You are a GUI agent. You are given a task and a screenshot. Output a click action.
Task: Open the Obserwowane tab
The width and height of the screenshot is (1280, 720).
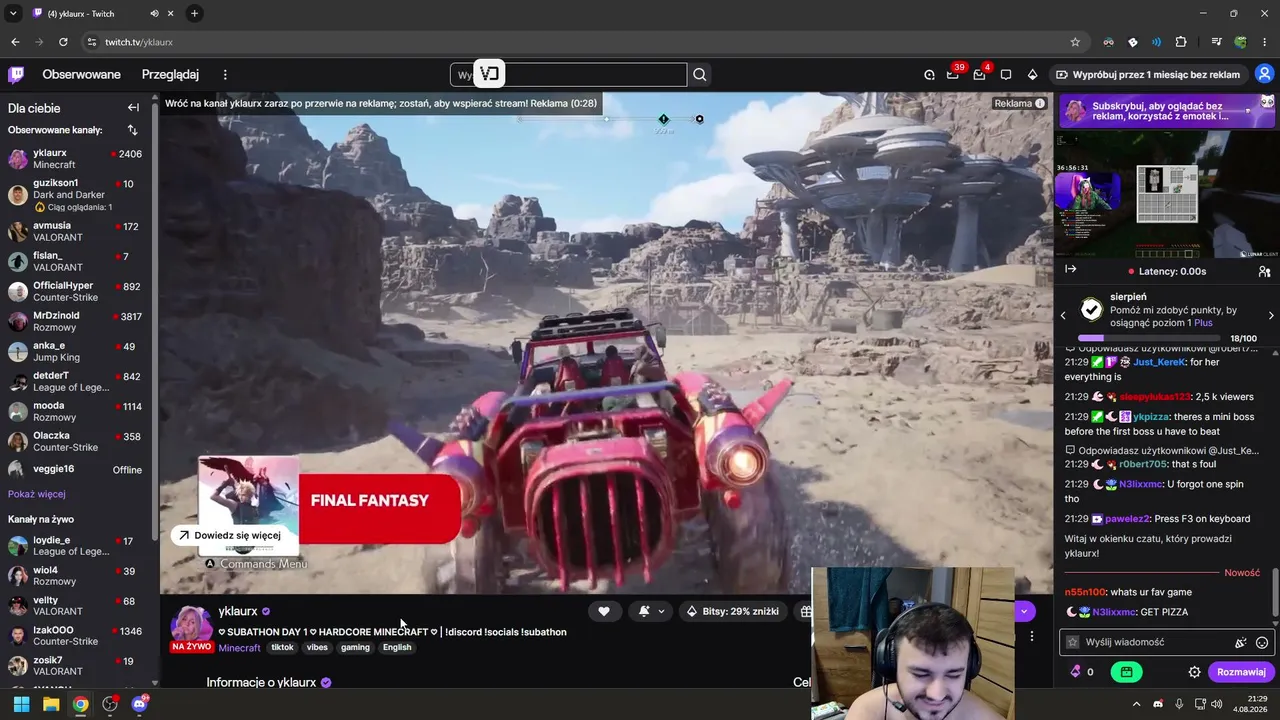point(81,74)
